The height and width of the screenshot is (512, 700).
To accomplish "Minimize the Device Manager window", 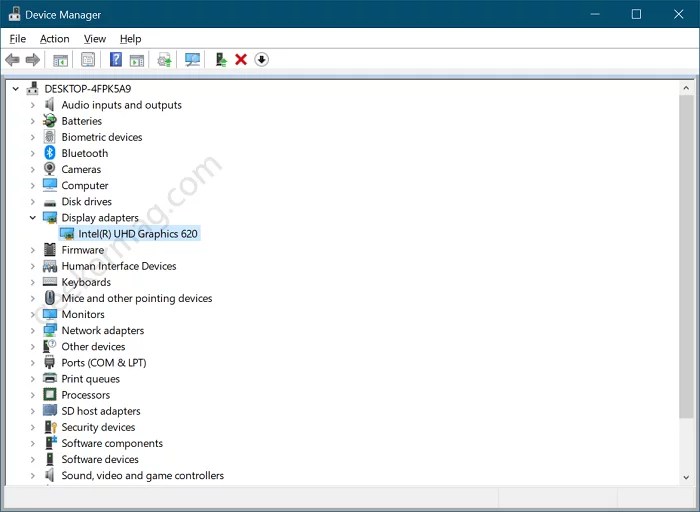I will click(x=595, y=14).
